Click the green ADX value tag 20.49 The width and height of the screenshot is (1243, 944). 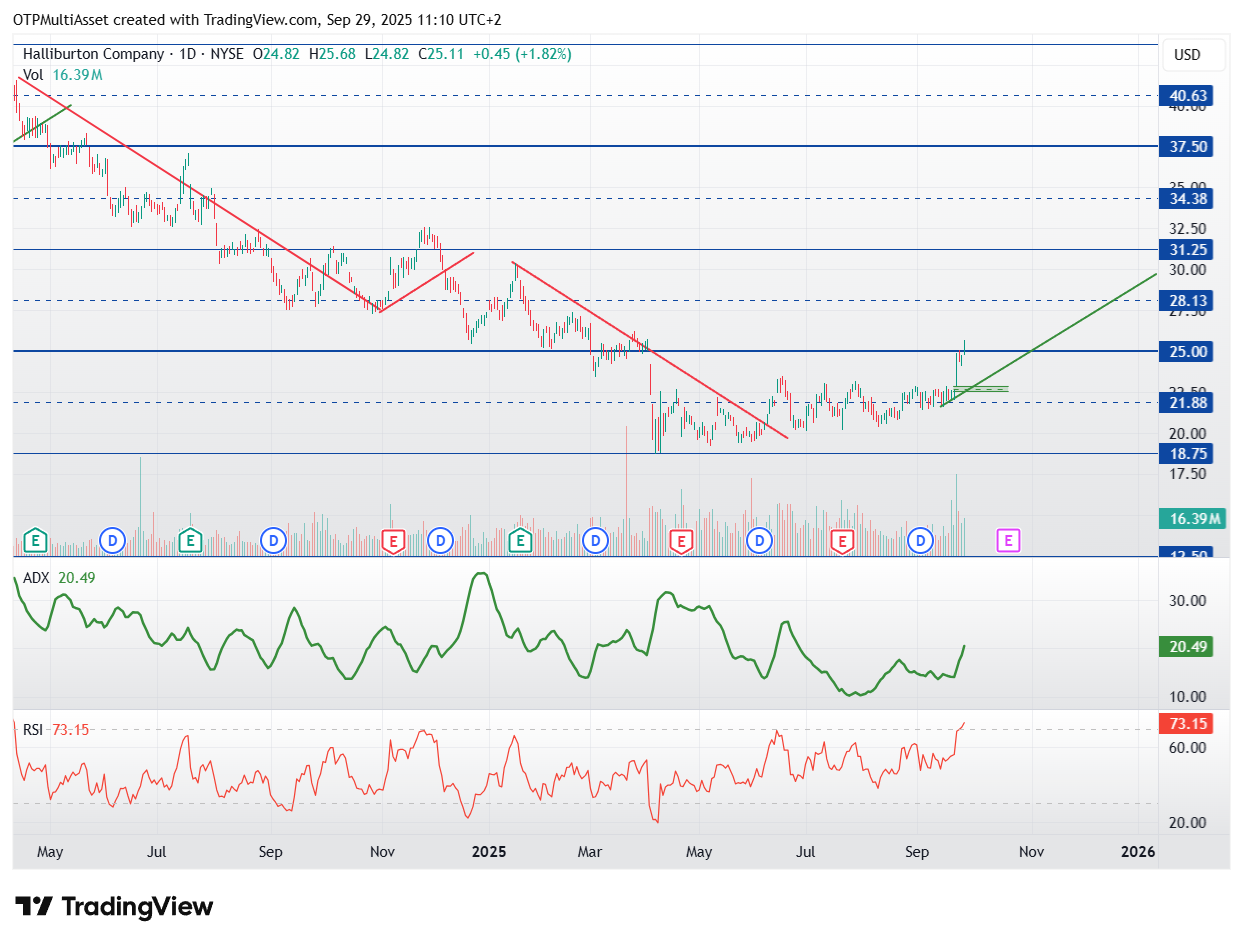1190,647
